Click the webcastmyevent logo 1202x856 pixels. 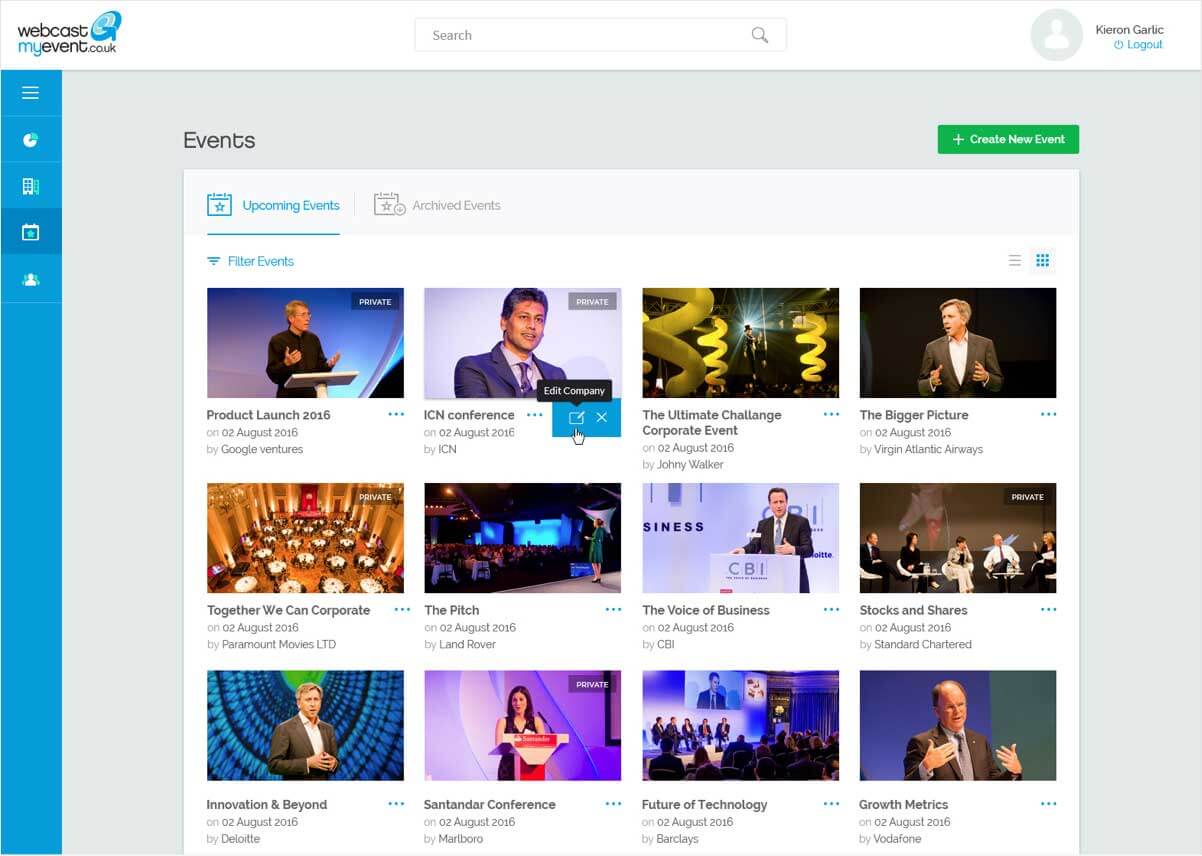(x=68, y=34)
